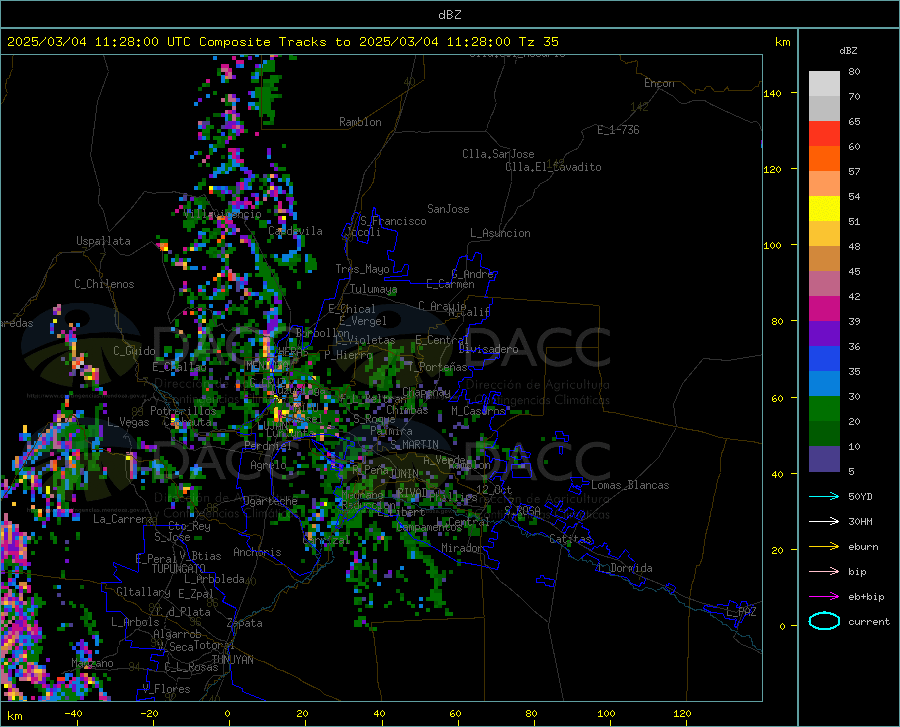Click the '-40' tick on horizontal km axis

[73, 713]
